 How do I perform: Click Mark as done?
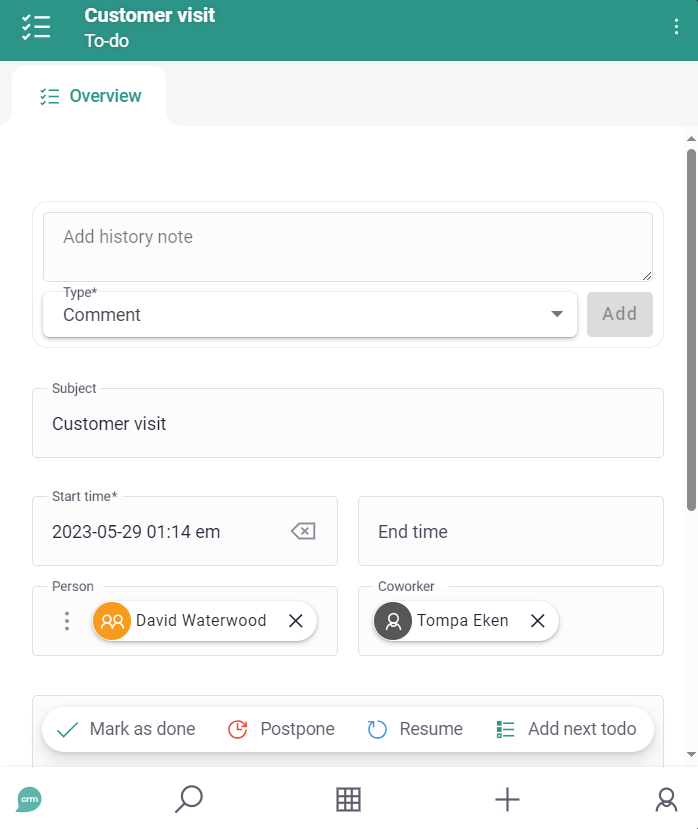126,729
